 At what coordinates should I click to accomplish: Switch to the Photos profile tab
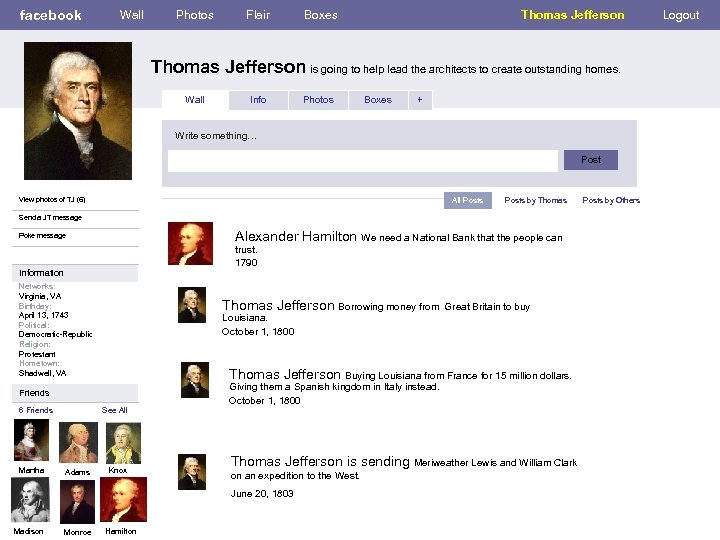pyautogui.click(x=318, y=100)
